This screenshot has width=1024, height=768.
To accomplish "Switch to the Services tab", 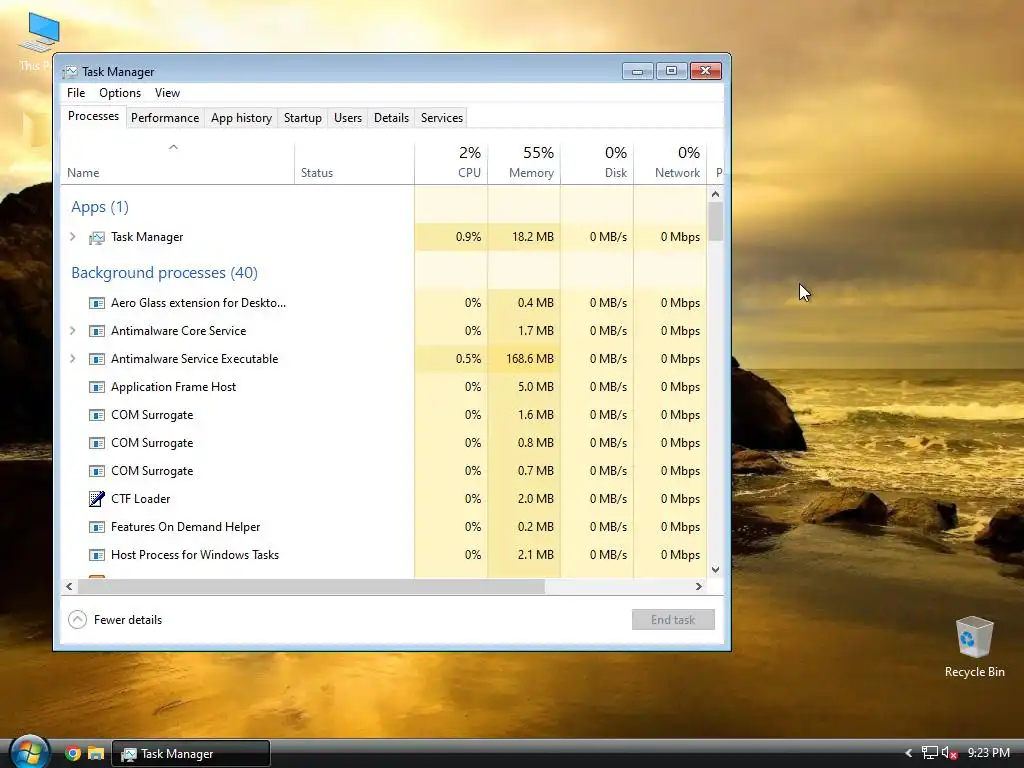I will pos(441,118).
